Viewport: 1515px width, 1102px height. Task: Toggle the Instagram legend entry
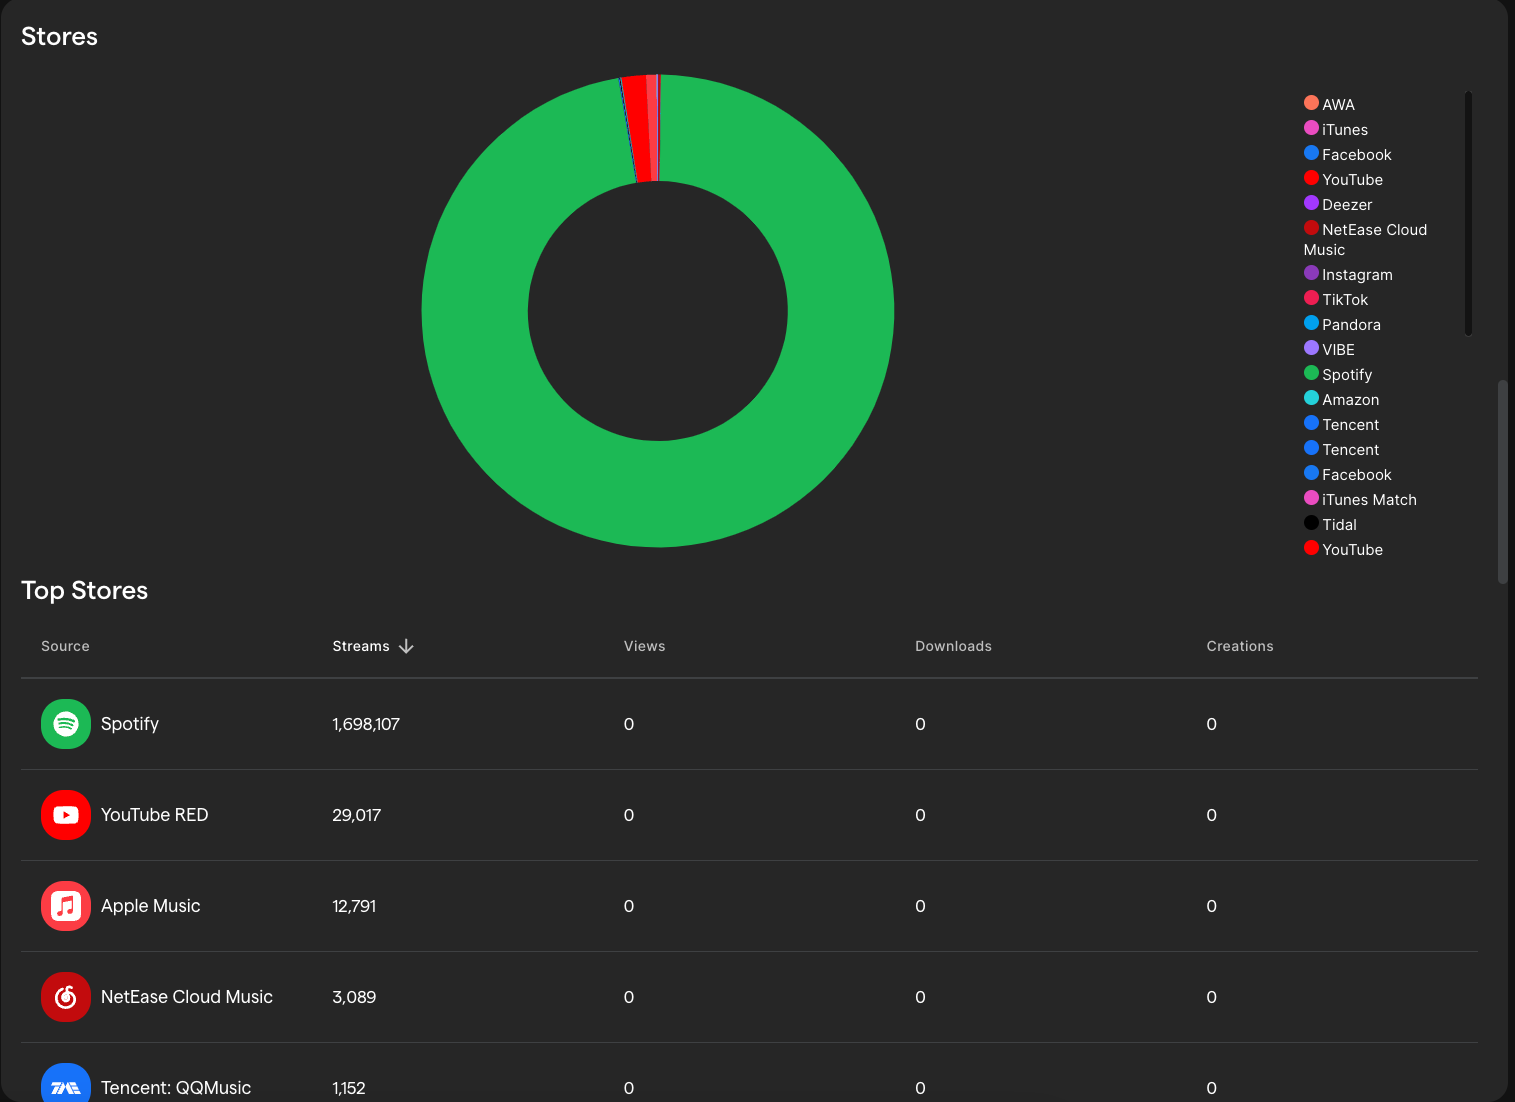tap(1348, 274)
